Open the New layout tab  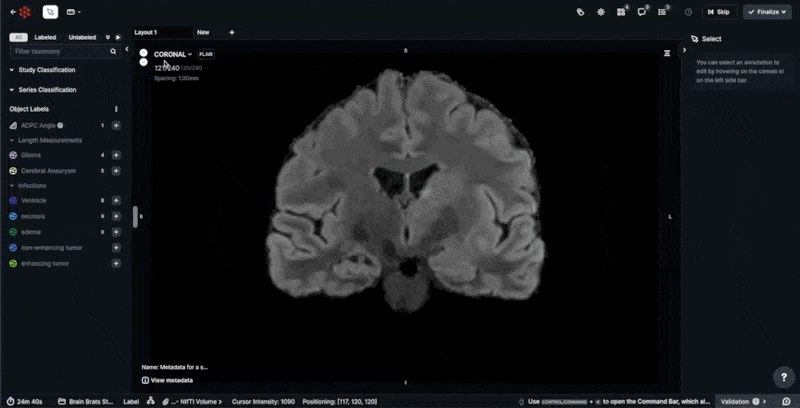point(203,32)
